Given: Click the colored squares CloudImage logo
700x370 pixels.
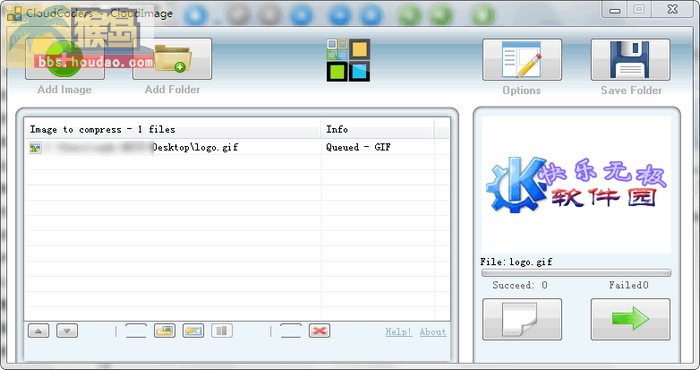Looking at the screenshot, I should coord(348,60).
